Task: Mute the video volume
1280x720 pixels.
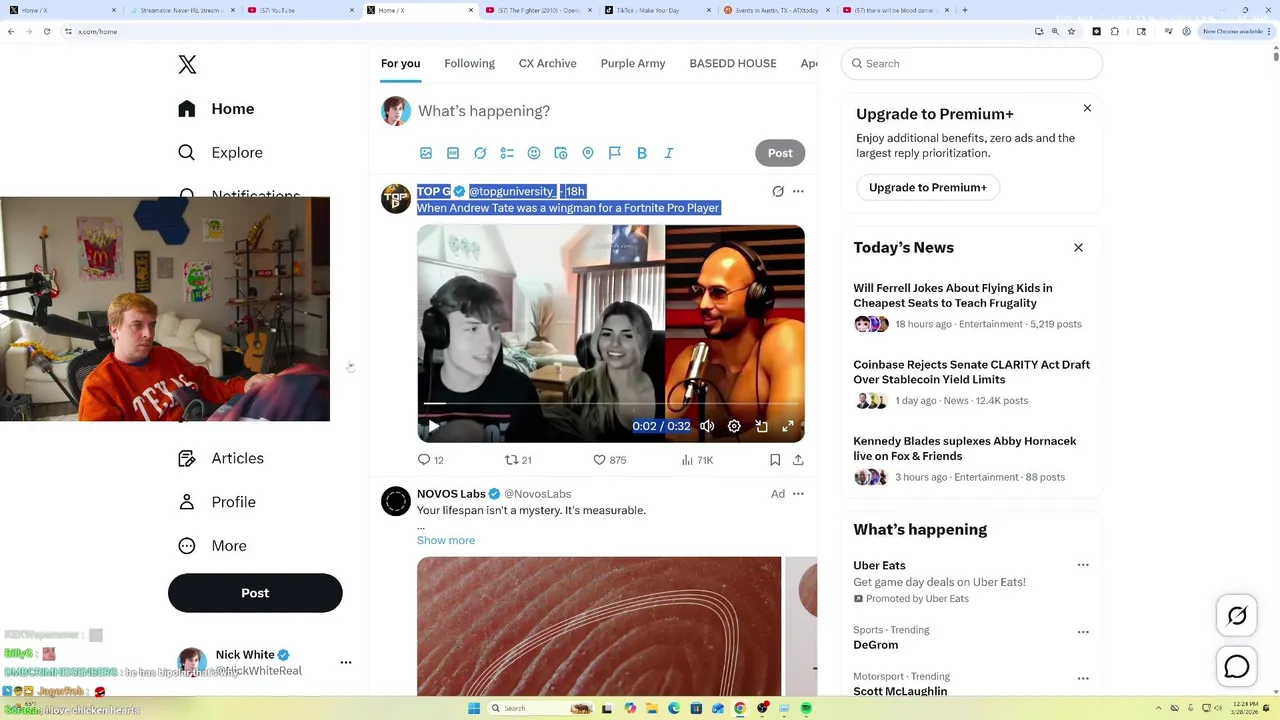Action: click(x=707, y=426)
